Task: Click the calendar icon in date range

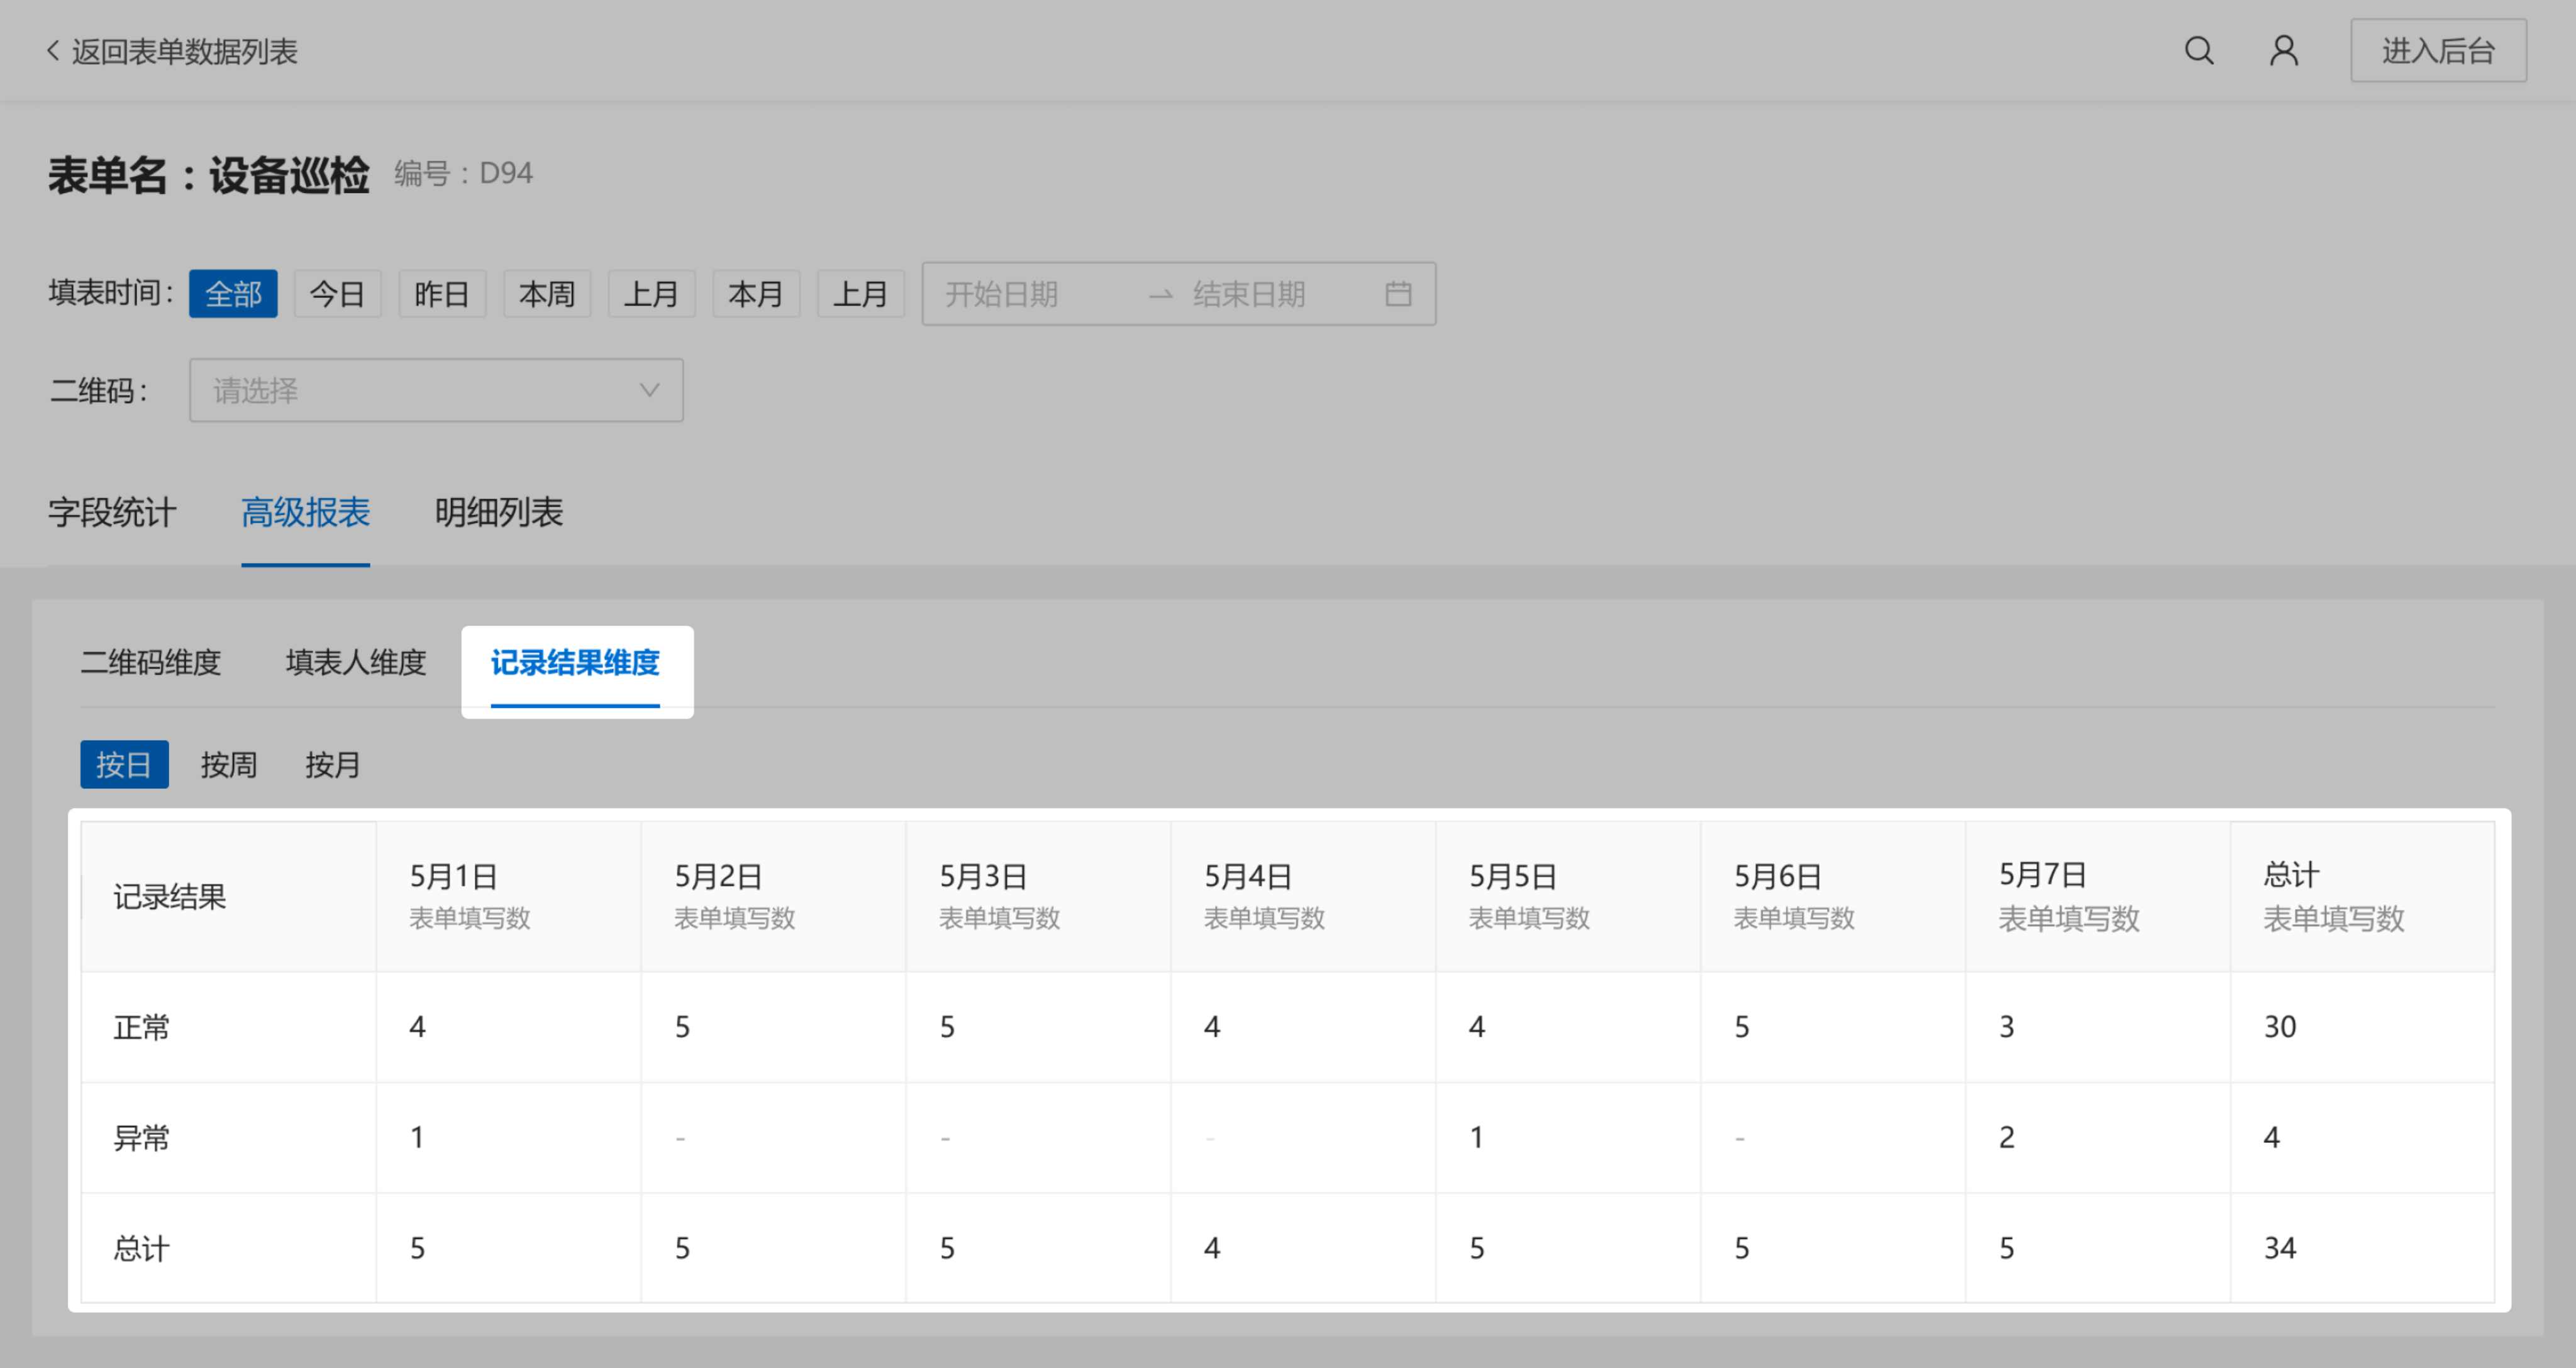Action: coord(1397,294)
